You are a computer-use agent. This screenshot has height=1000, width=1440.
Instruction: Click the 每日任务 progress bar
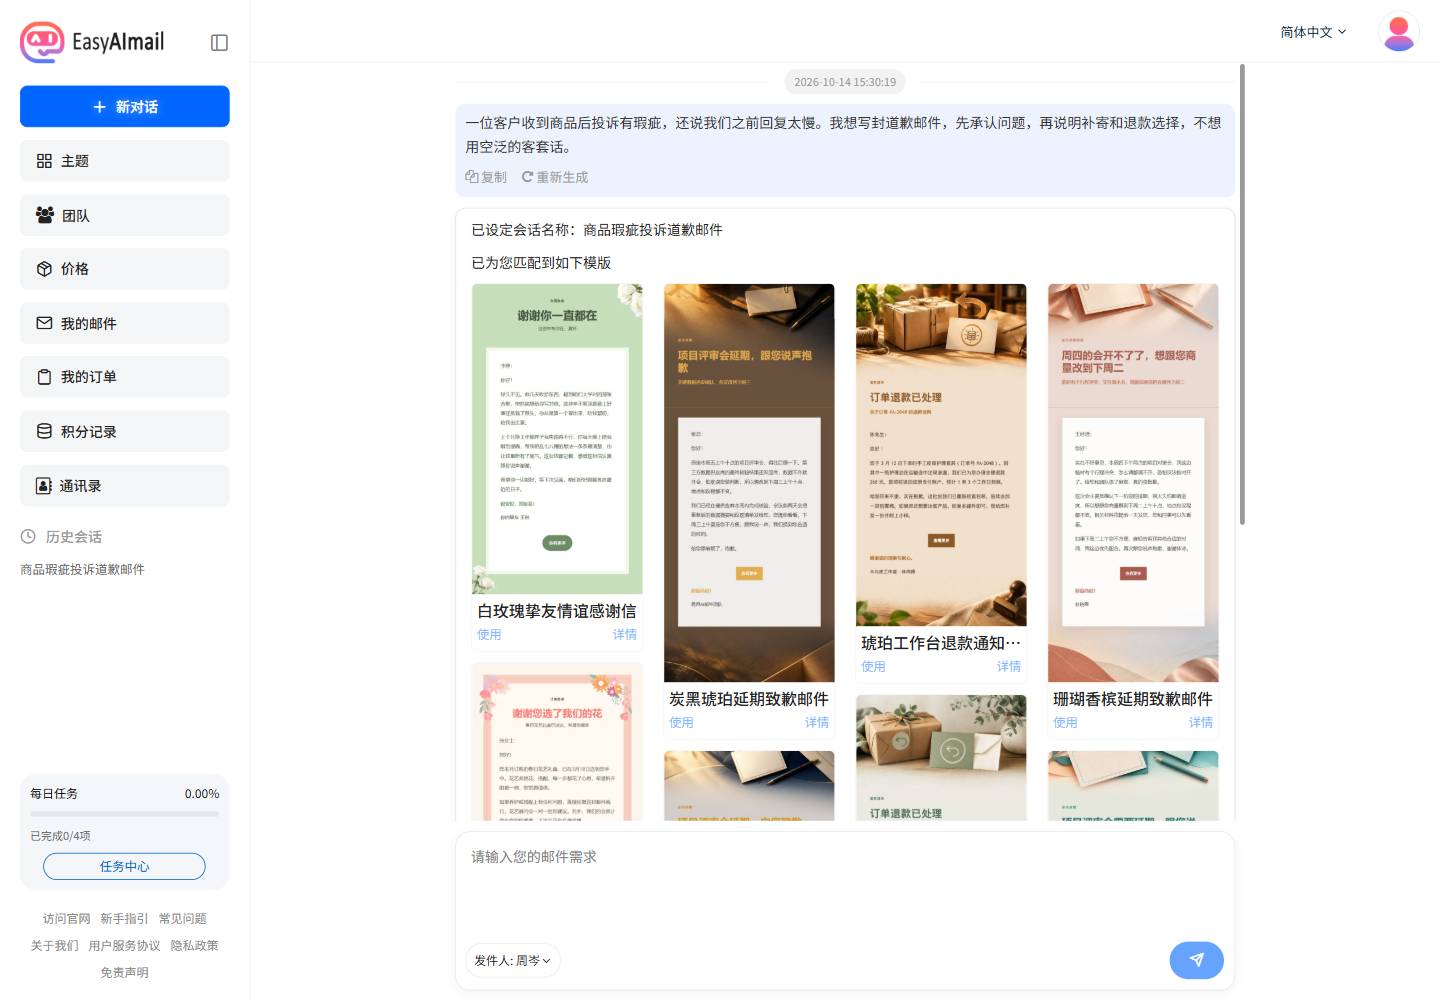[x=125, y=814]
